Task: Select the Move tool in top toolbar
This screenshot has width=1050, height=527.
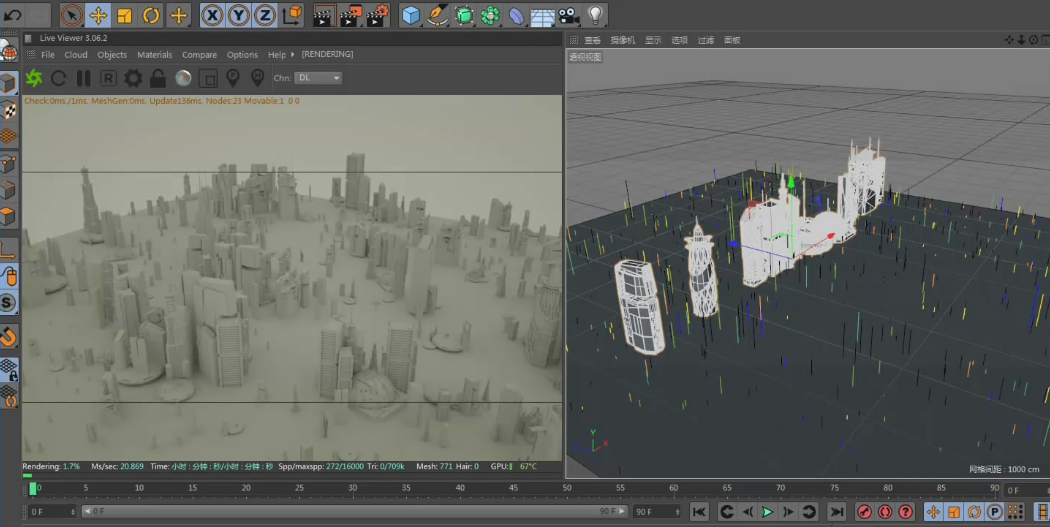Action: (98, 15)
